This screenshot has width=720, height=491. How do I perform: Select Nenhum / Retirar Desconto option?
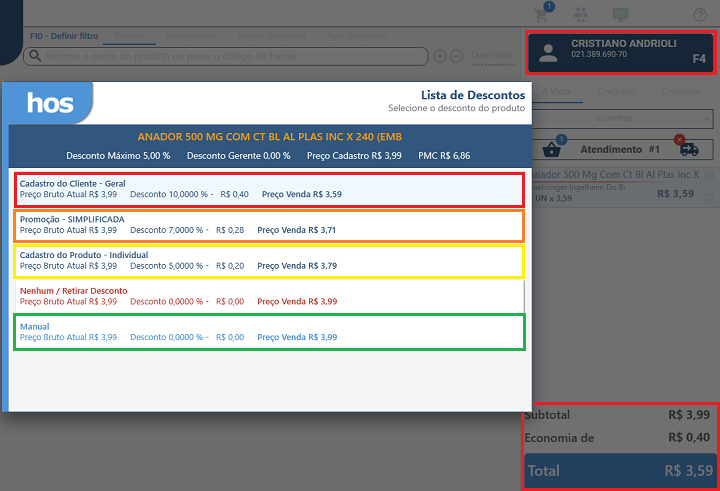tap(268, 295)
